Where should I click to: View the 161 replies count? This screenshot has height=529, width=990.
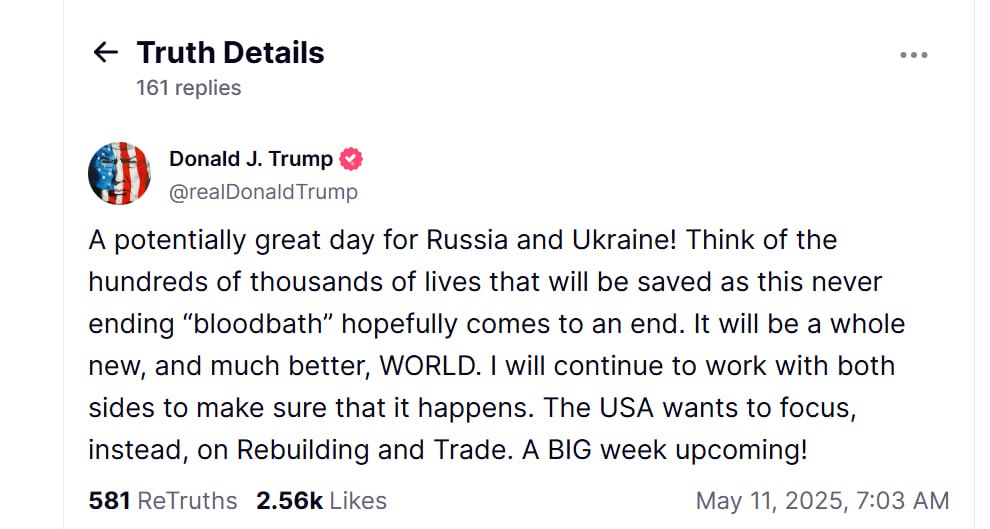(x=189, y=88)
